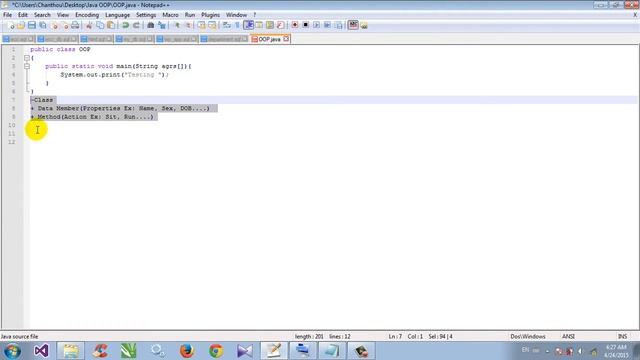The image size is (640, 360).
Task: Click the Document Map toolbar icon
Action: tap(270, 25)
